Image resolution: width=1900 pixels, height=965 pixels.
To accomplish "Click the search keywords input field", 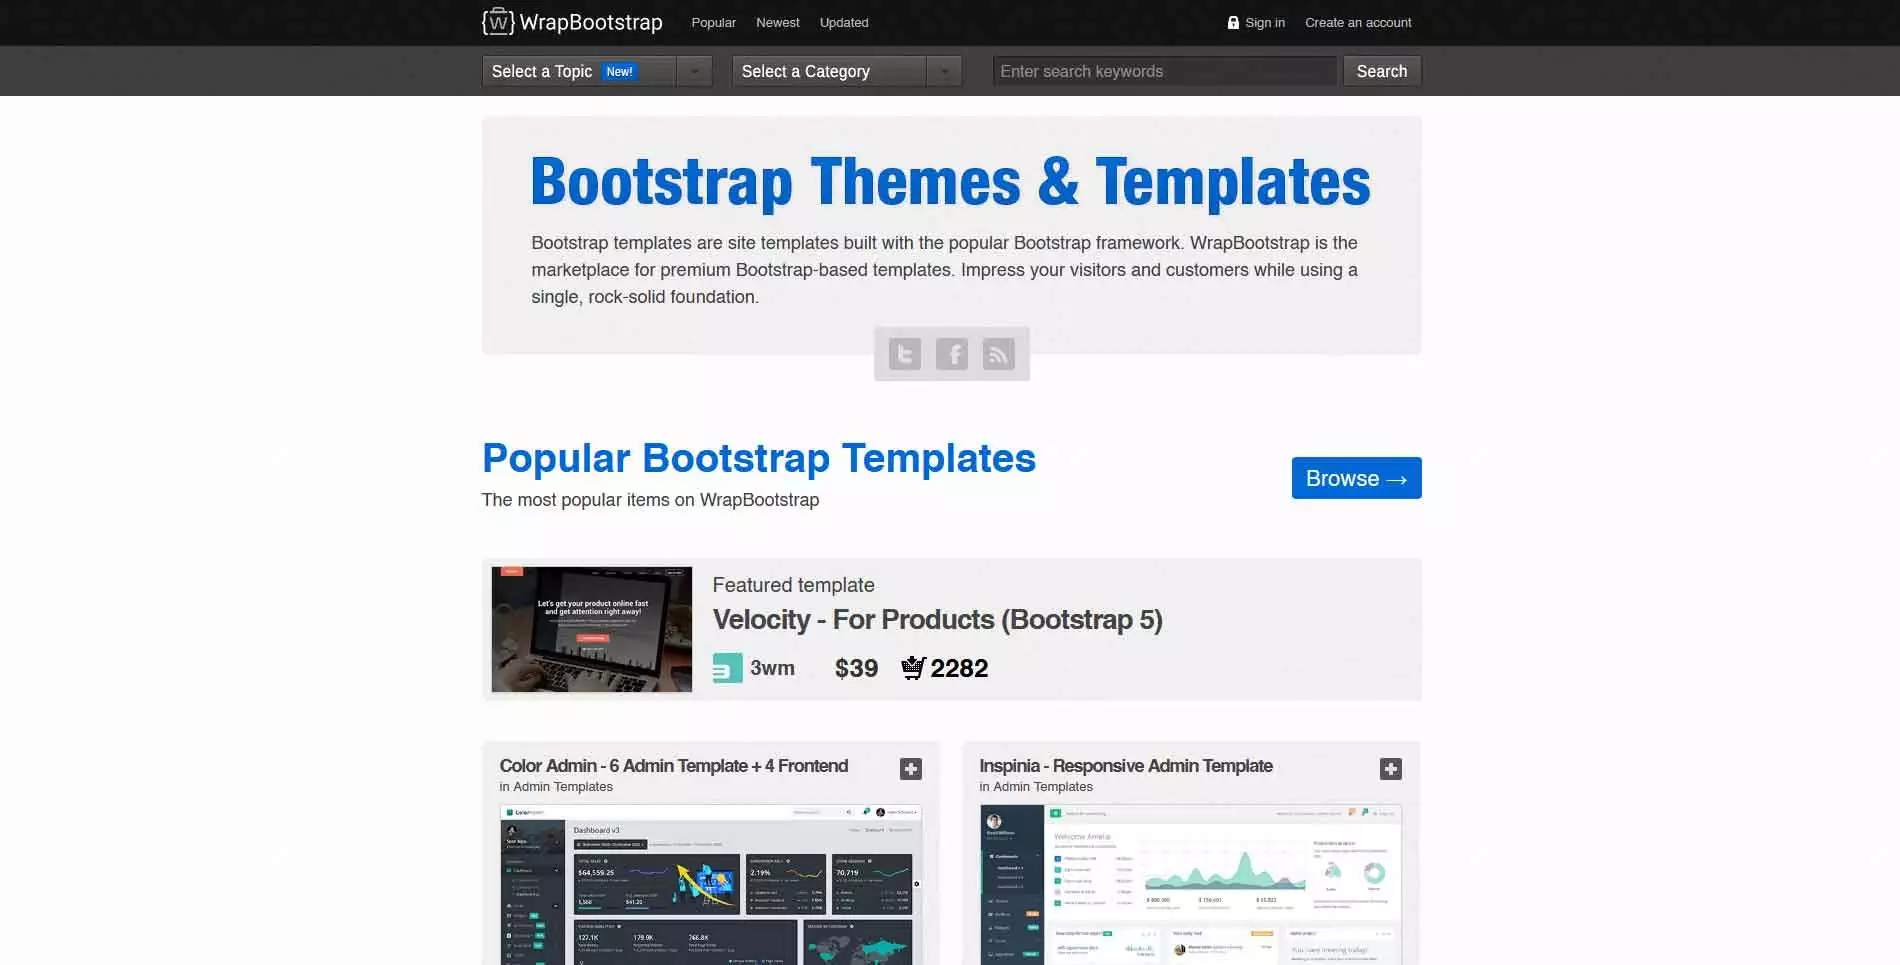I will click(1163, 71).
